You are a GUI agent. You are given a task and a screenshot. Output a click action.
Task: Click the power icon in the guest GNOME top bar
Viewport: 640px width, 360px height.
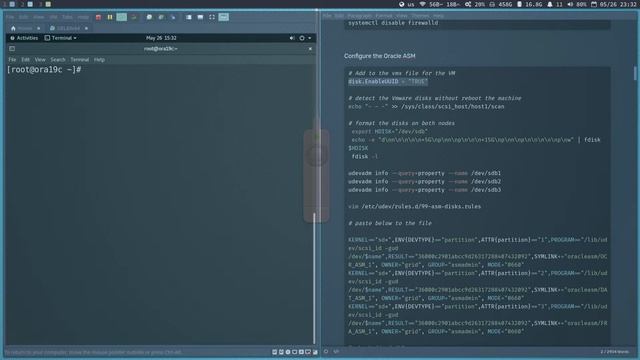(302, 38)
